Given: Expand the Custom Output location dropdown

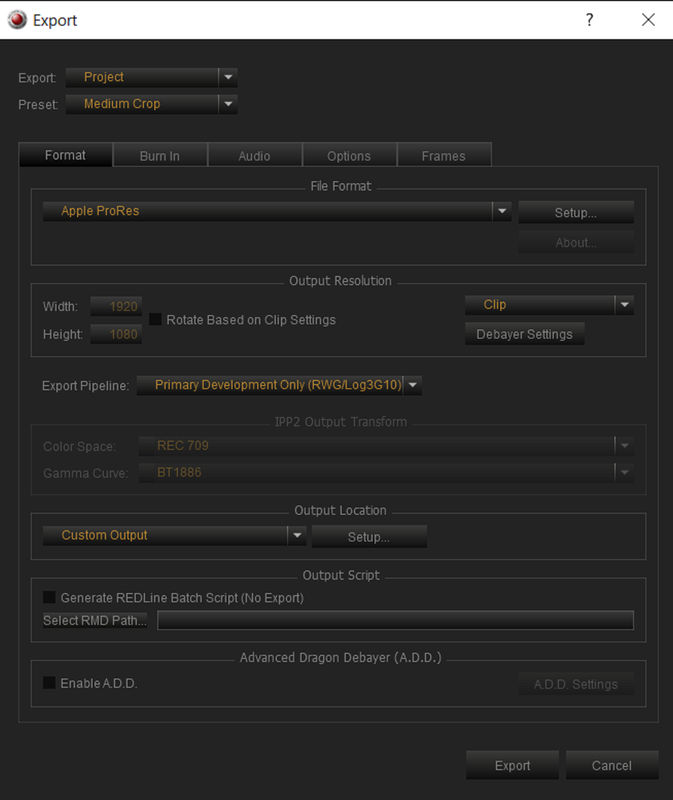Looking at the screenshot, I should 297,536.
